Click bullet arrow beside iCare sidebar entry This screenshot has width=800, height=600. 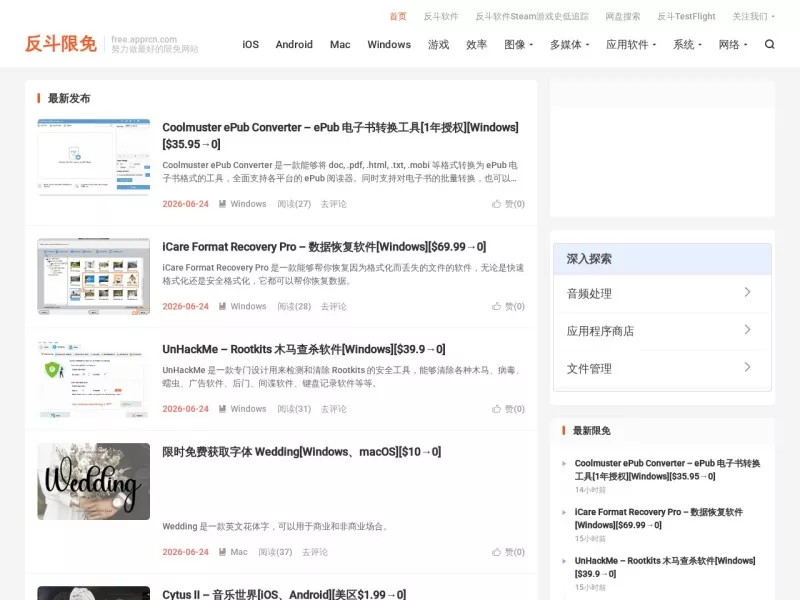click(x=564, y=512)
